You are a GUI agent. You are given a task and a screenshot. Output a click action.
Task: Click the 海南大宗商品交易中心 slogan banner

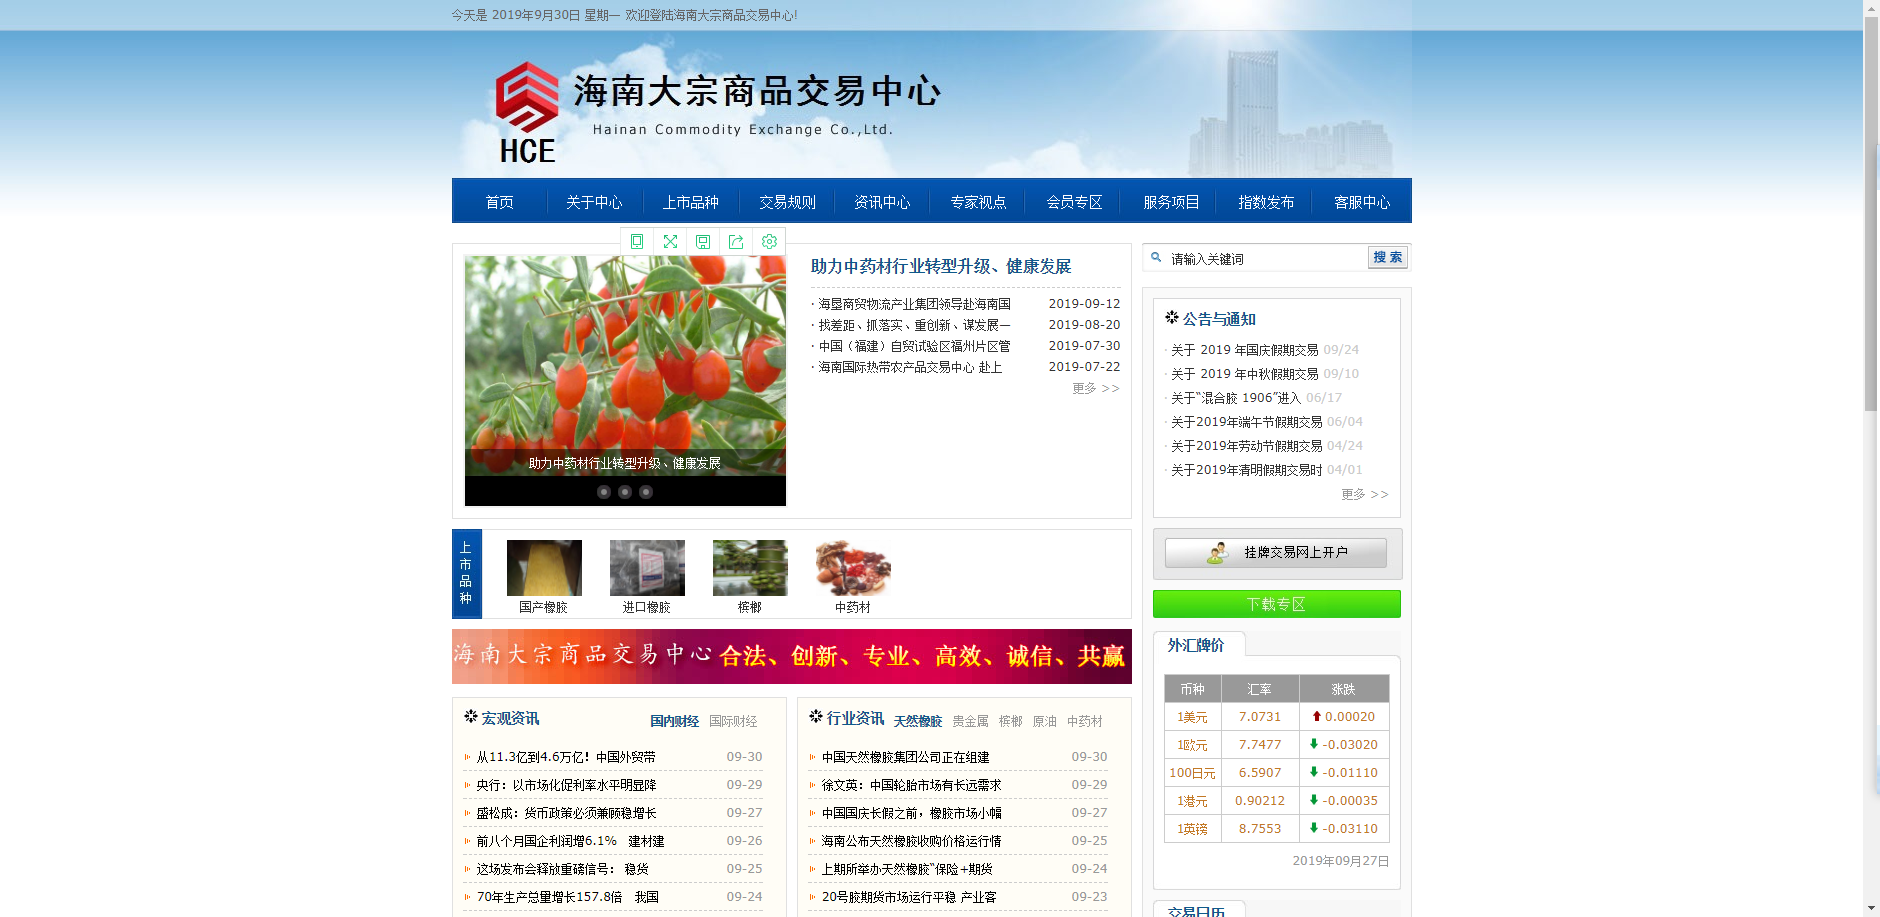(x=791, y=656)
